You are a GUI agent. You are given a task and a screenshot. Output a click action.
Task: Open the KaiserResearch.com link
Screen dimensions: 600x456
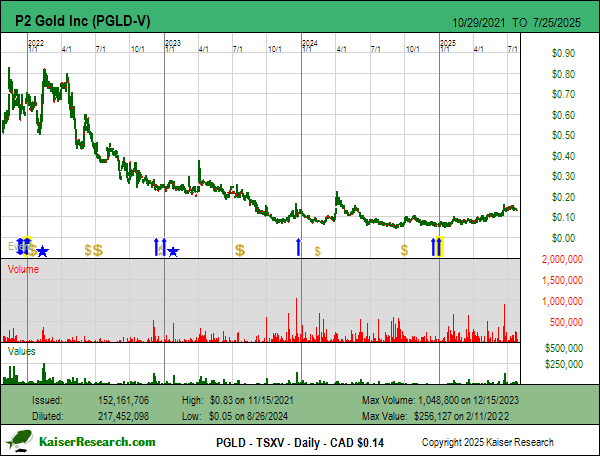(x=97, y=442)
